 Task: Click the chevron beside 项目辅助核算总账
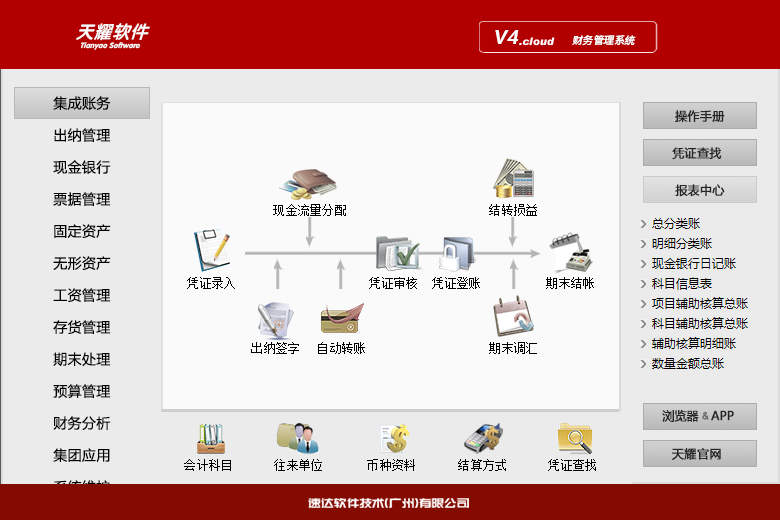[643, 304]
